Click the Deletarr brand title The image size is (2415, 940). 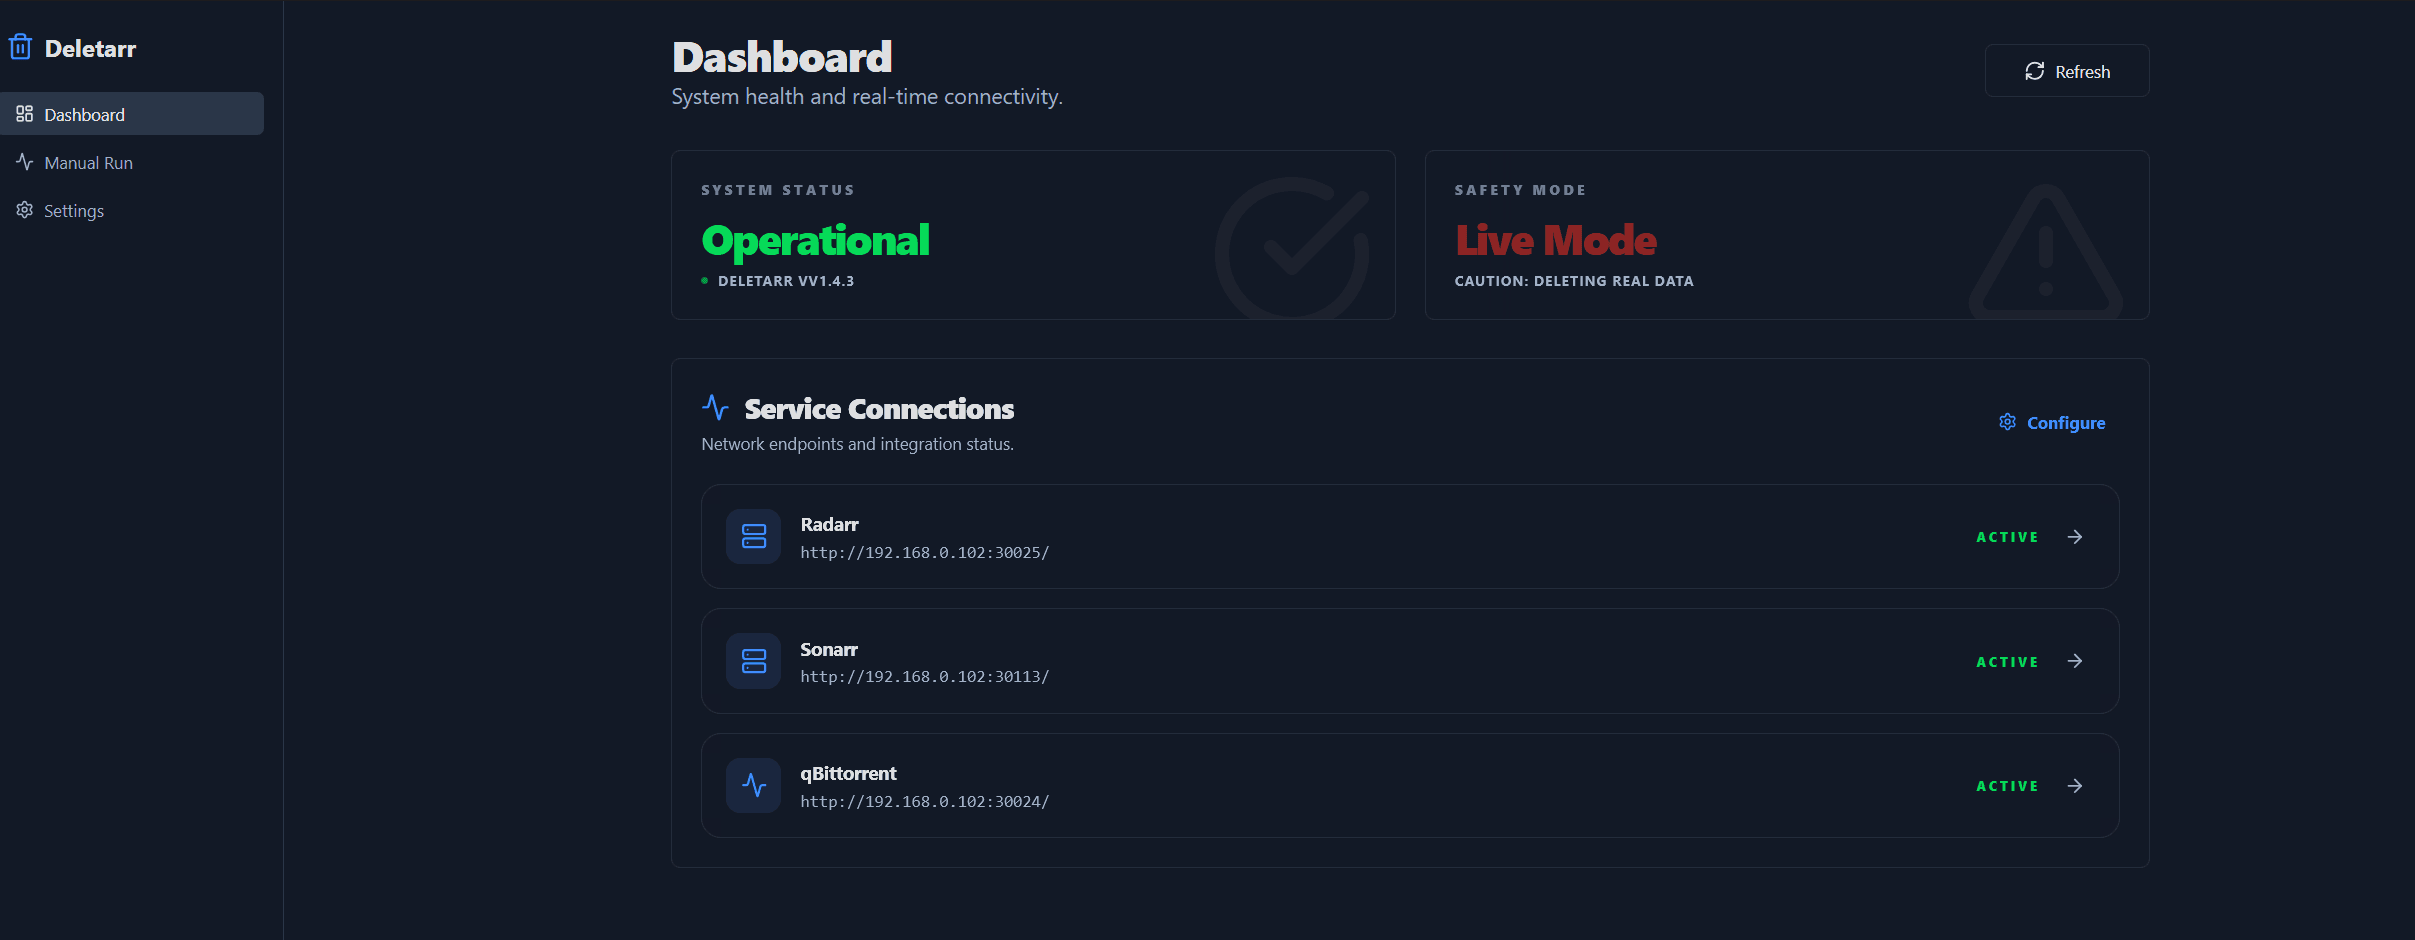90,49
